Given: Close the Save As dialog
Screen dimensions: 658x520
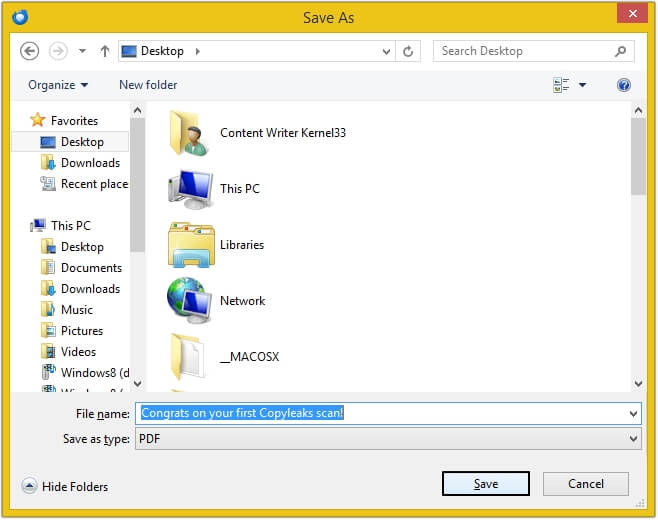Looking at the screenshot, I should coord(632,14).
